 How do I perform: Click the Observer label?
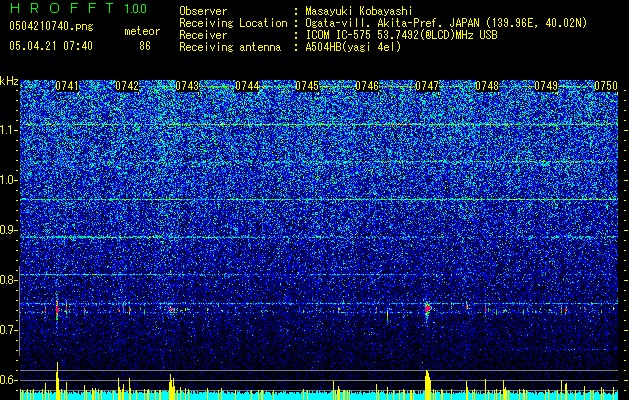(x=203, y=11)
